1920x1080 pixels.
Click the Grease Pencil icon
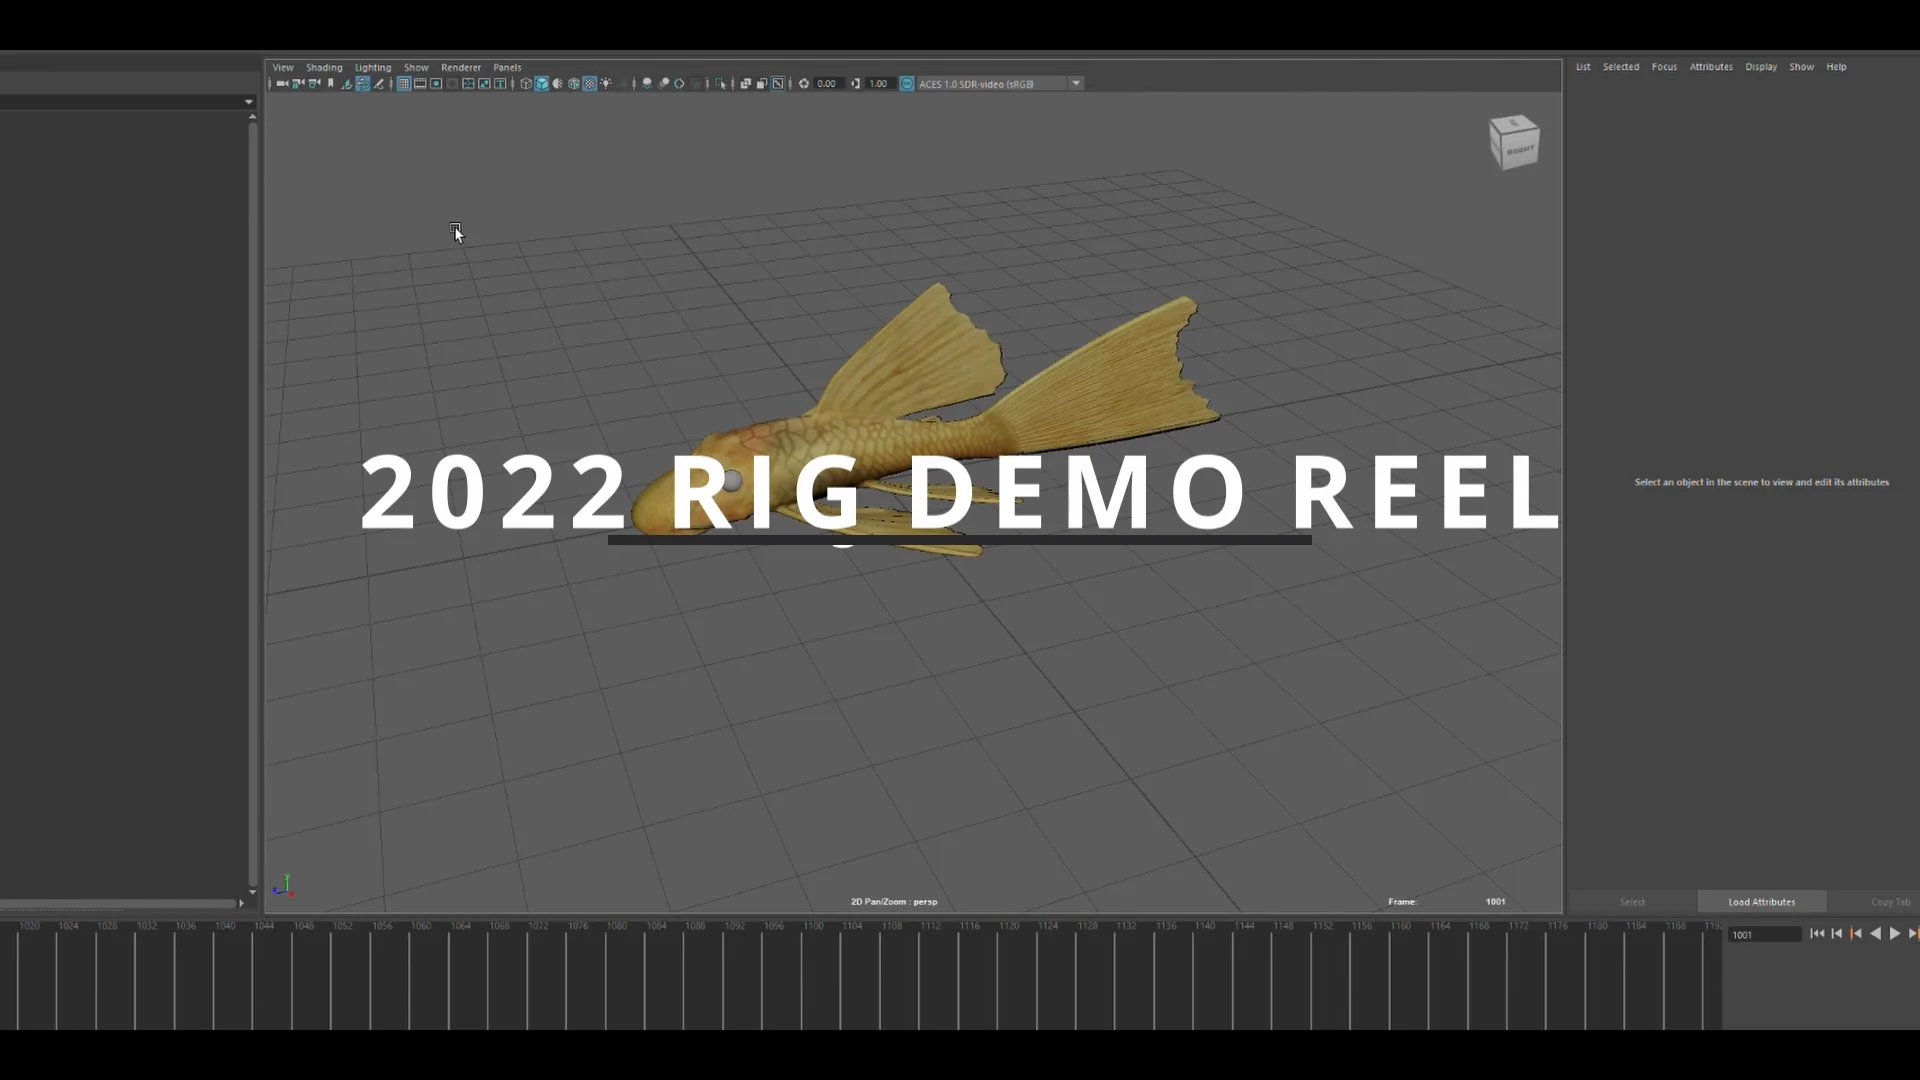point(379,84)
